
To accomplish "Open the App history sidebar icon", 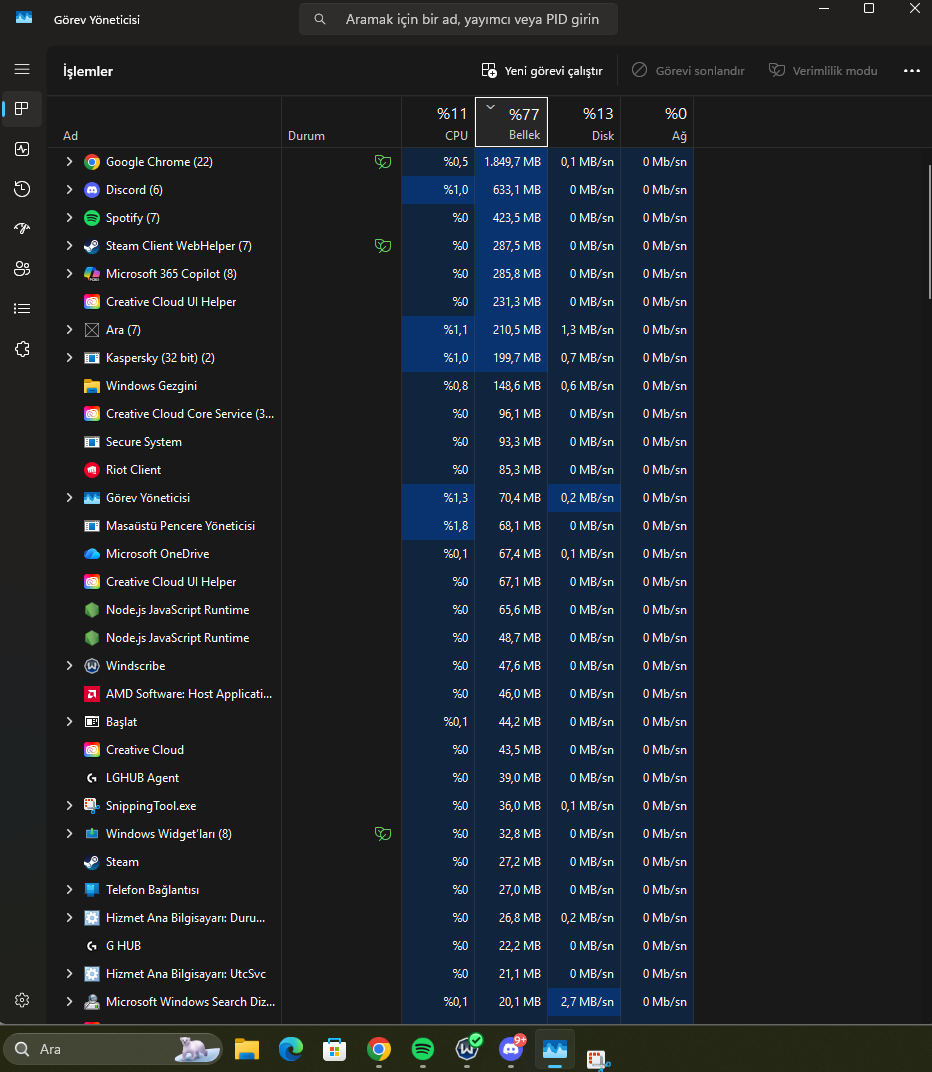I will (x=22, y=189).
